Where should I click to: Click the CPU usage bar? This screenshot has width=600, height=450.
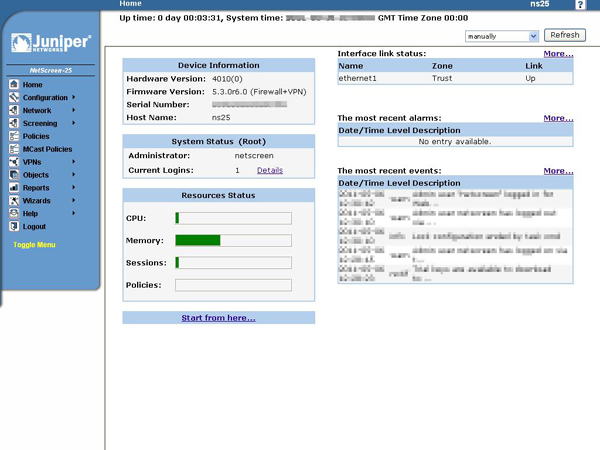(x=233, y=218)
